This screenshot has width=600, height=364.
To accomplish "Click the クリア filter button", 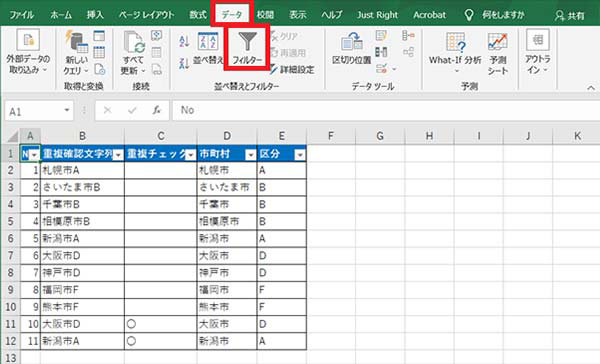I will [284, 36].
